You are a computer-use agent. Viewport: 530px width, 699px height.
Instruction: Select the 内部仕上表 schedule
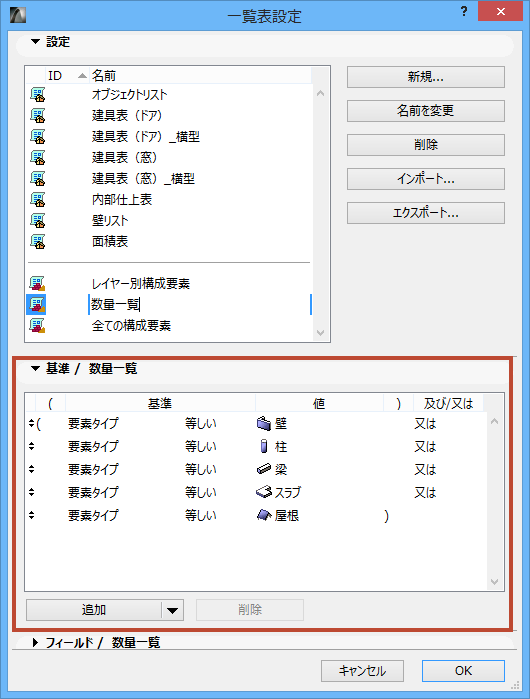point(122,200)
